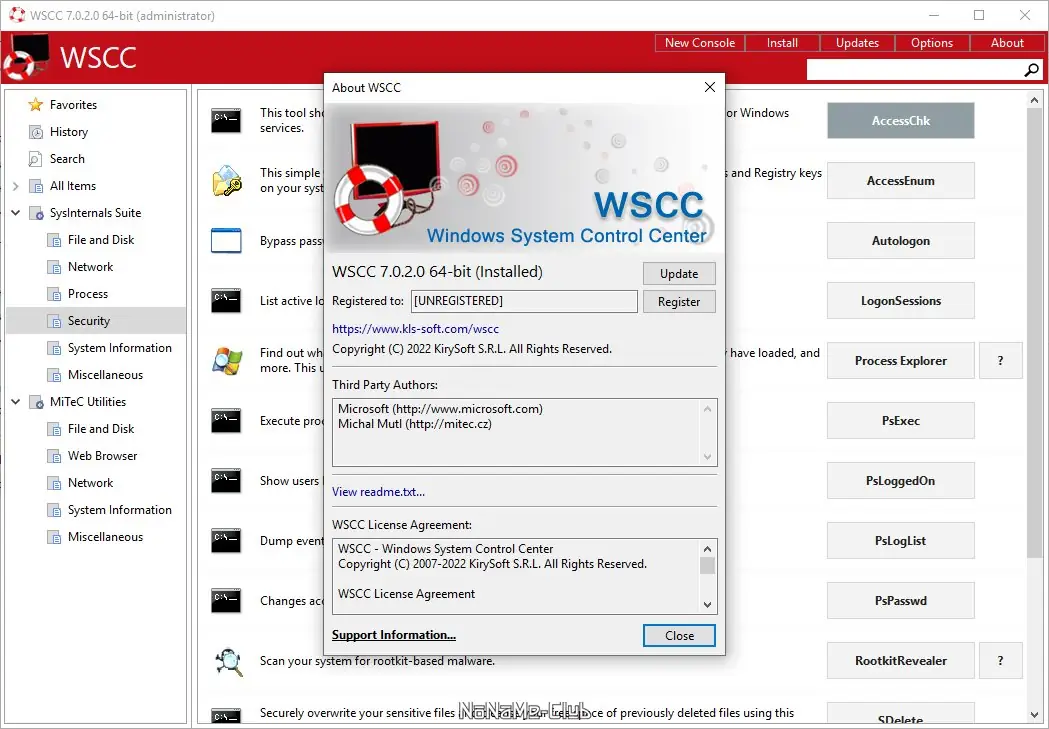Click the History clock icon
Screen dimensions: 1049x729
pos(35,132)
